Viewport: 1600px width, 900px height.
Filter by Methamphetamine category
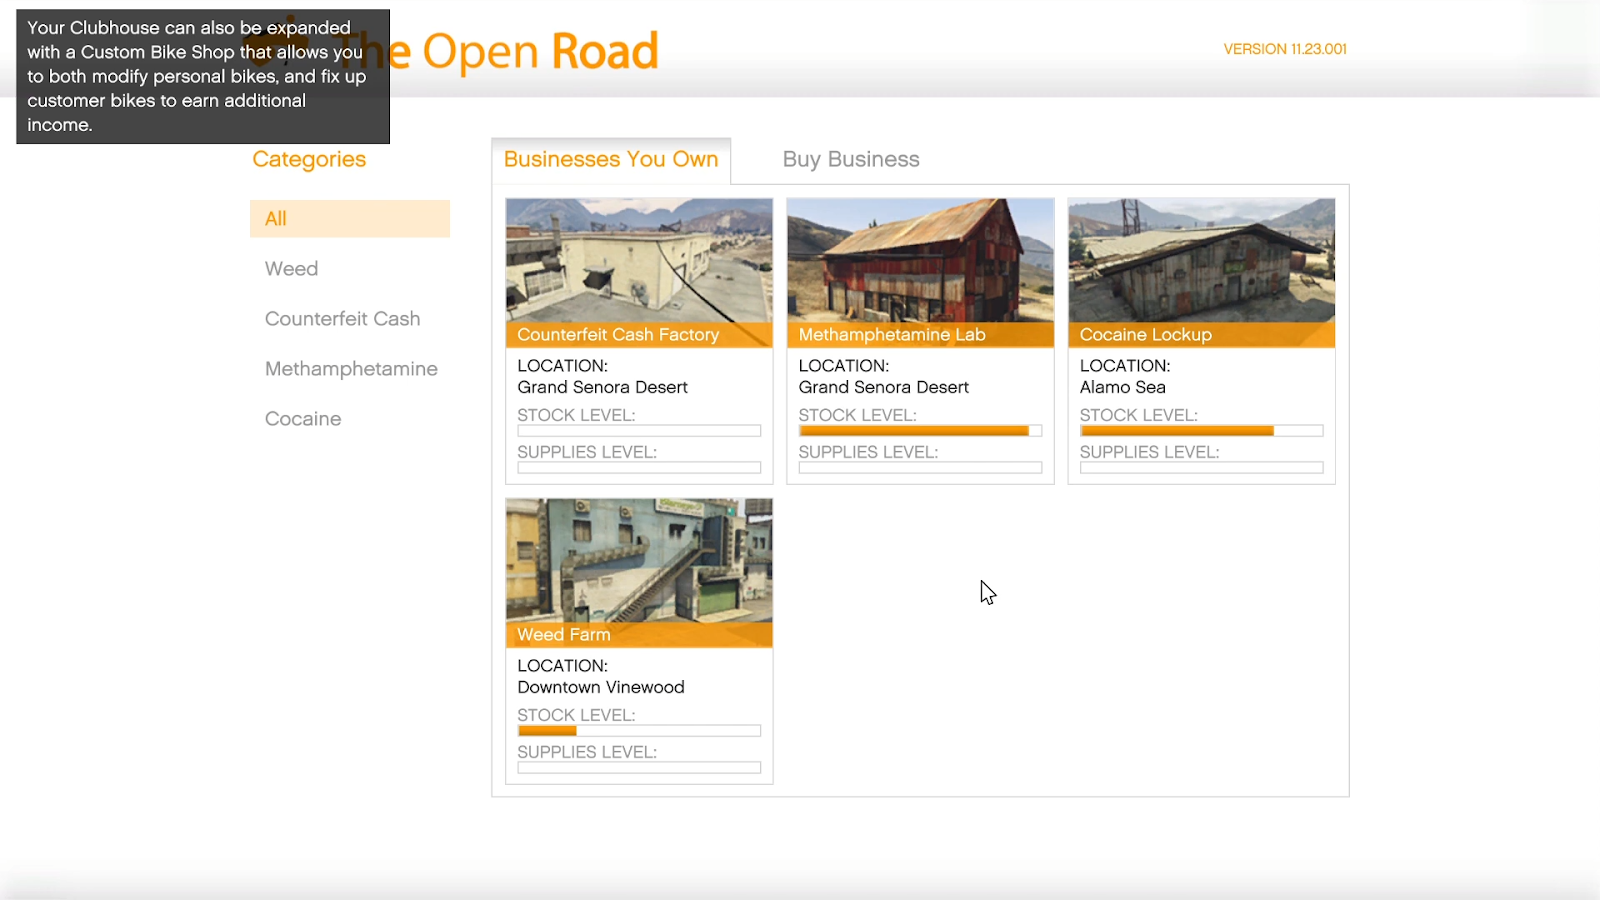[x=351, y=369]
